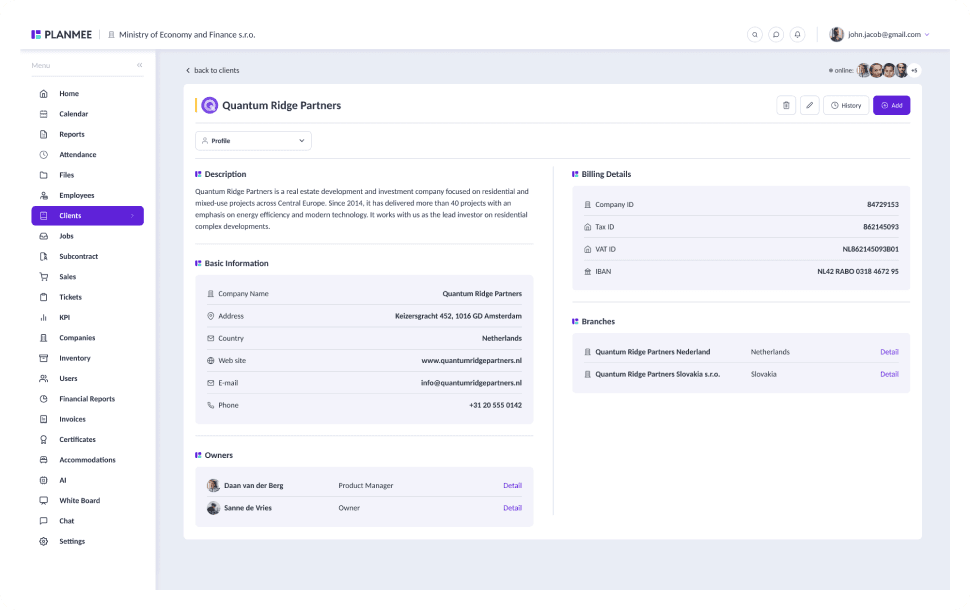This screenshot has height=610, width=970.
Task: Click the History button
Action: (846, 105)
